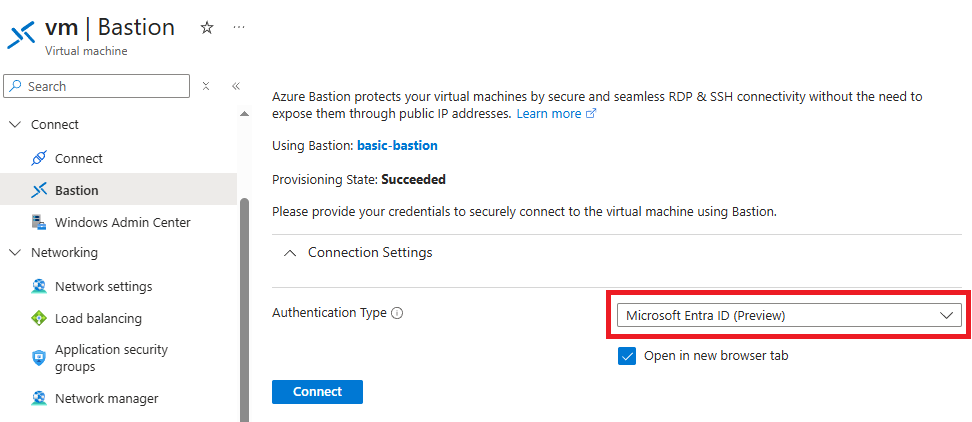Click the Load balancing diamond icon

pyautogui.click(x=38, y=319)
